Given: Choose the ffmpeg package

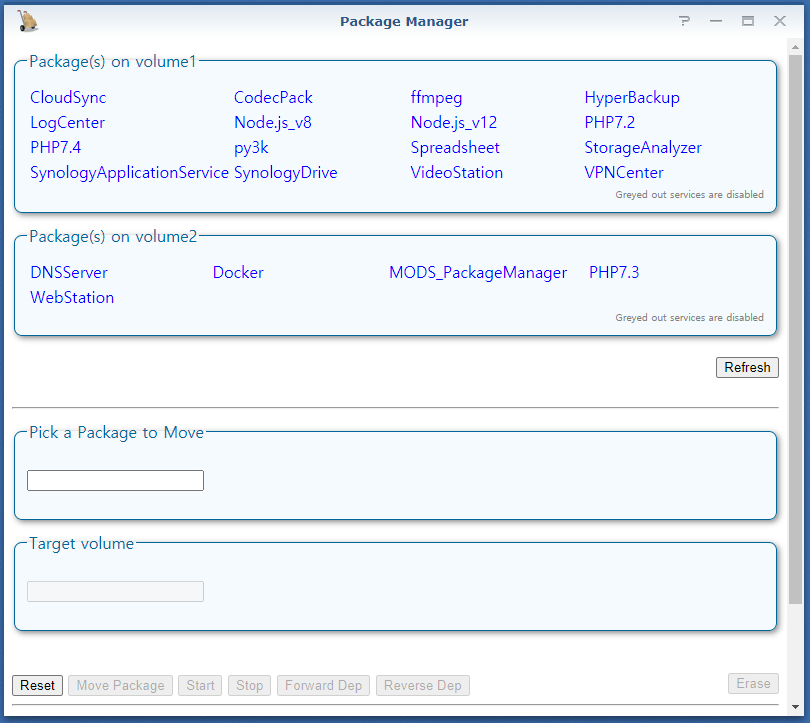Looking at the screenshot, I should click(x=437, y=98).
